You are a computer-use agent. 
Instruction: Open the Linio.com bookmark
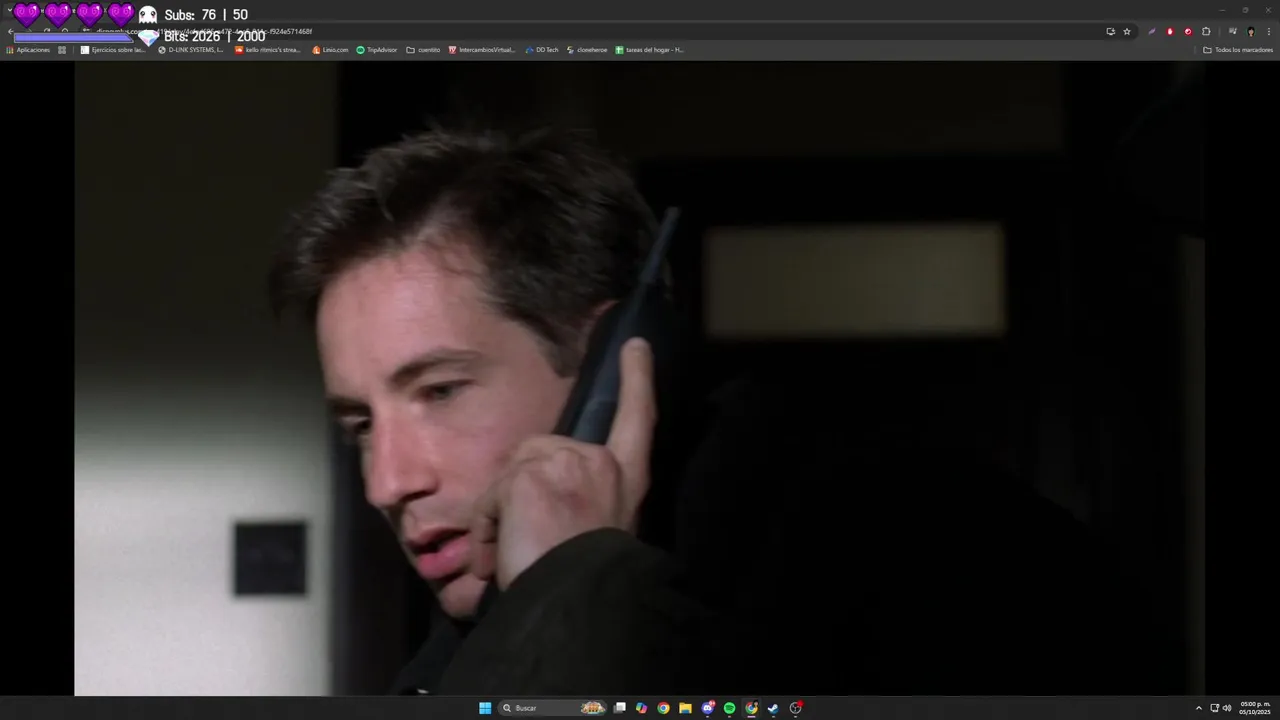330,50
